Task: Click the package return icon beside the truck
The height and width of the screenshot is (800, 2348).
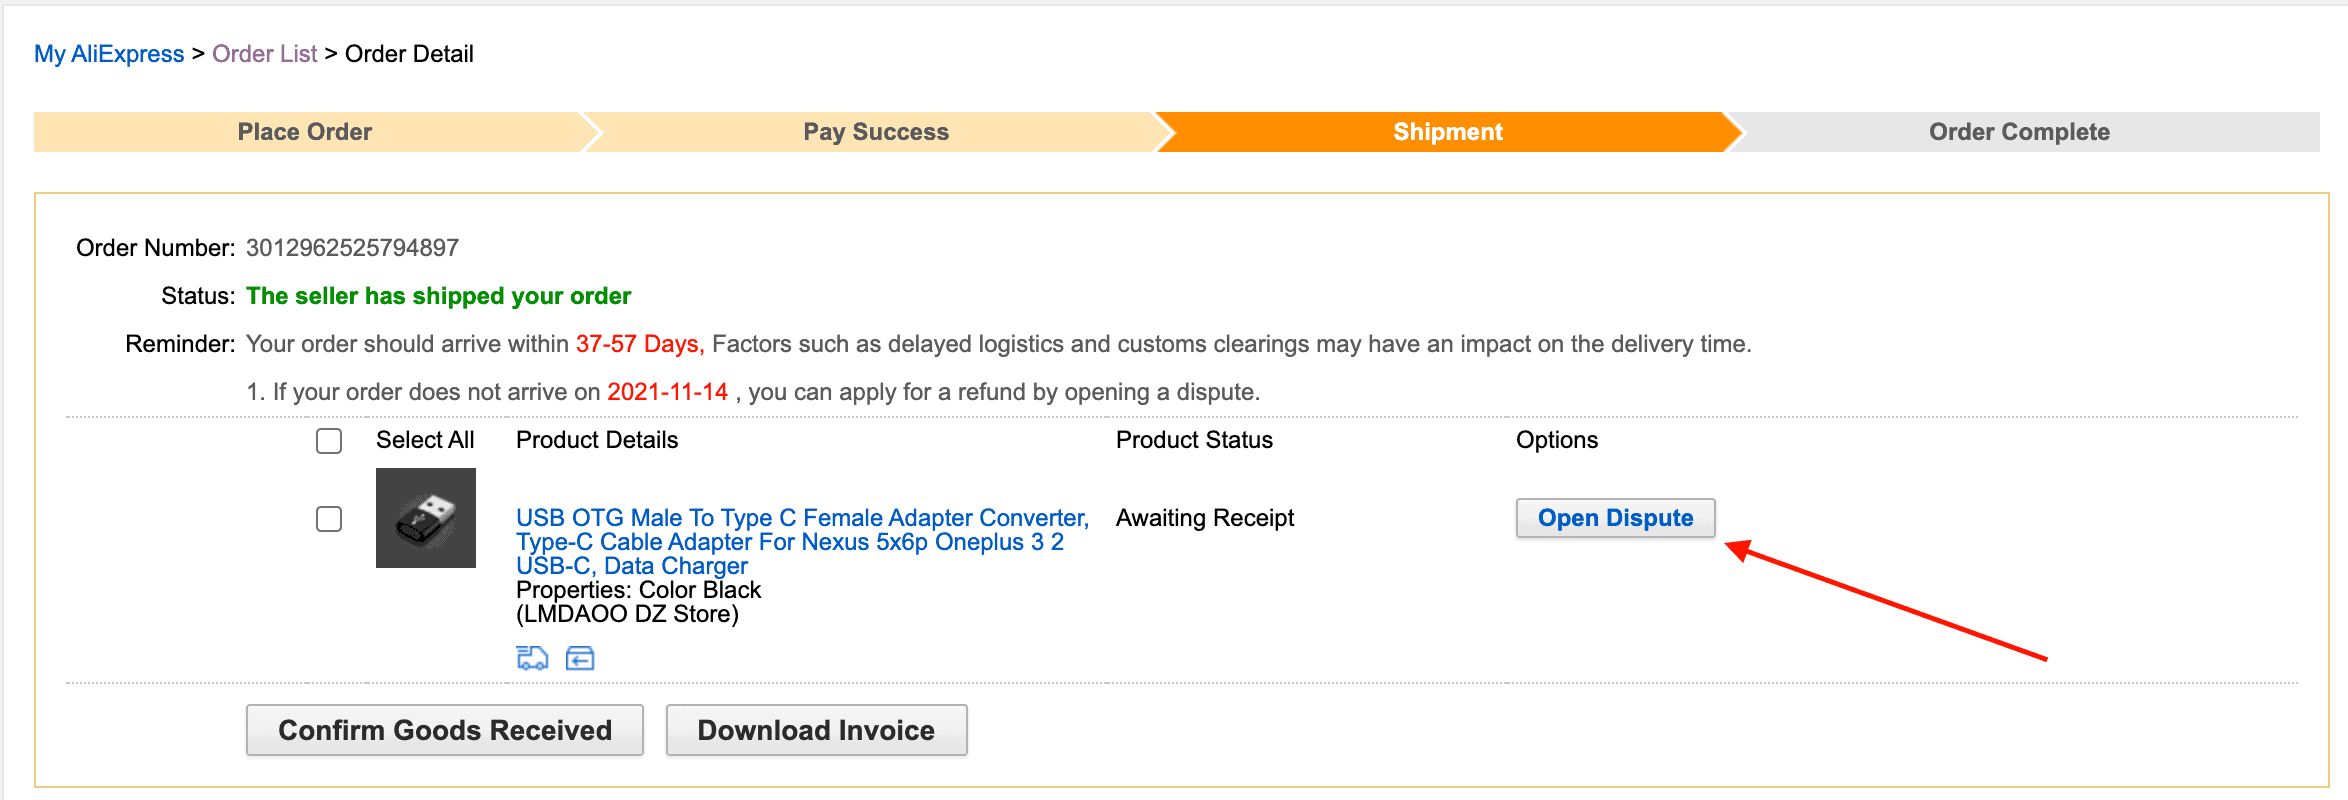Action: coord(578,658)
